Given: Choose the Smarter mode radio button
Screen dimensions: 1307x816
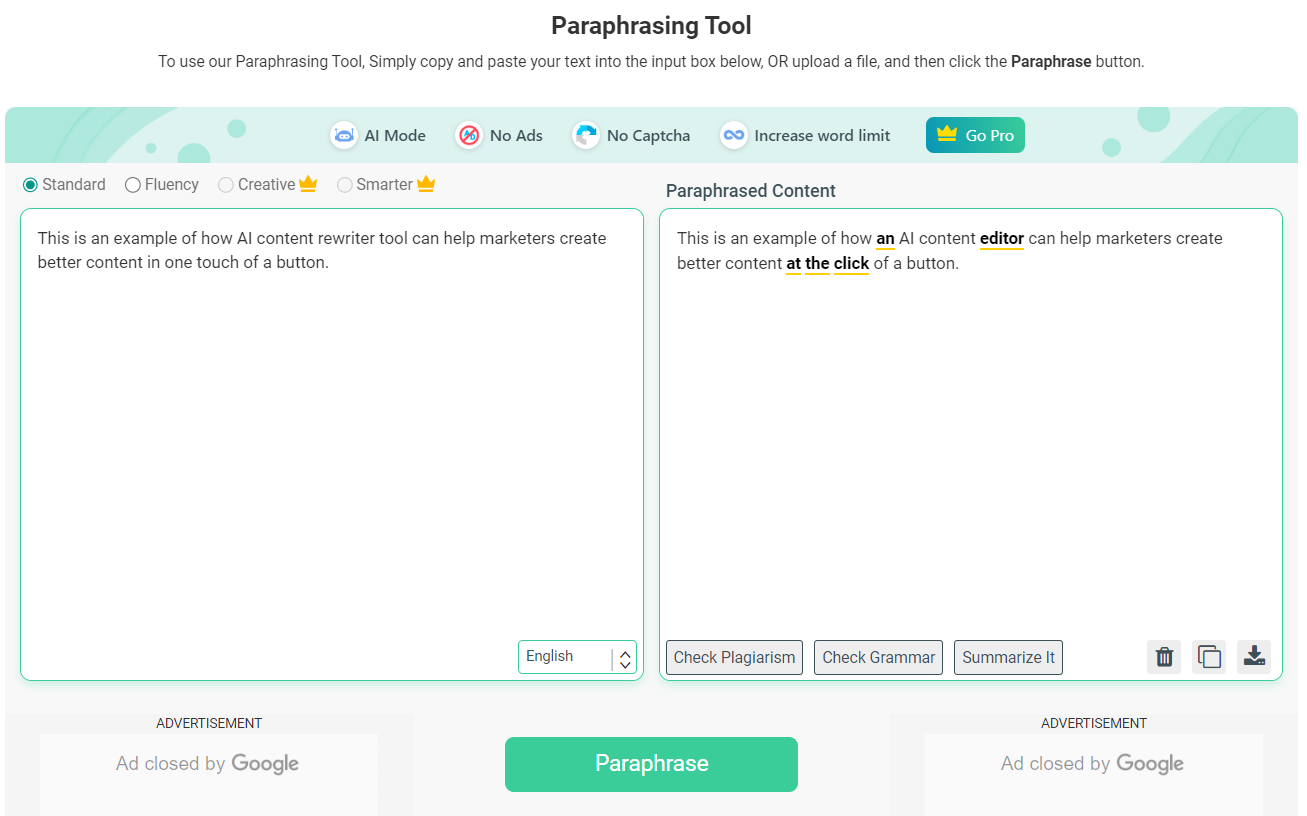Looking at the screenshot, I should (x=344, y=185).
